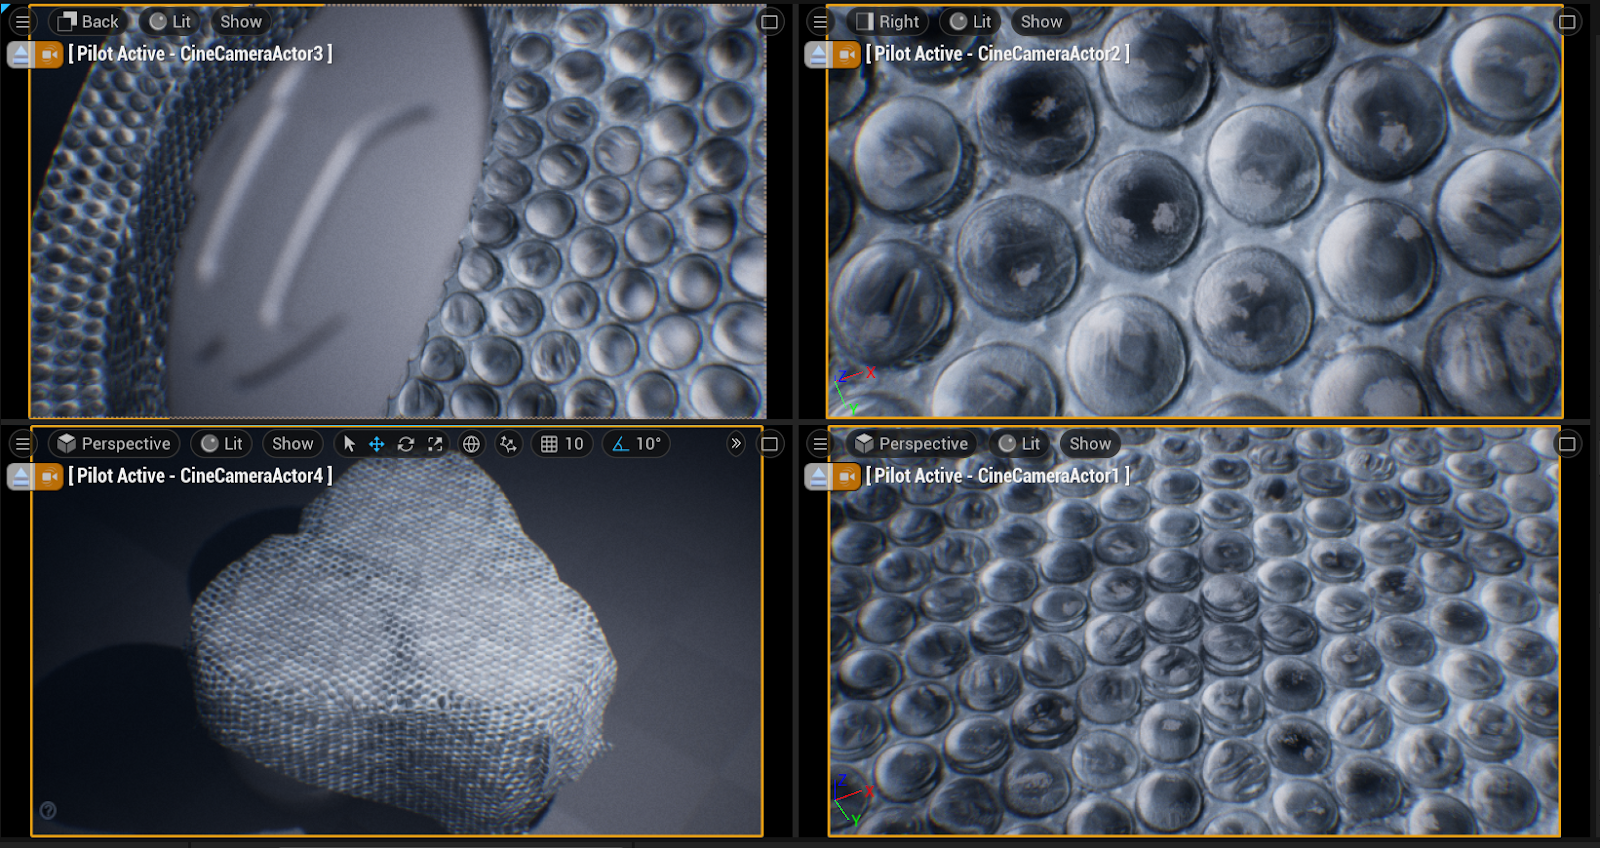This screenshot has width=1600, height=848.
Task: Open CineCameraActor1 viewport options hamburger menu
Action: point(820,443)
